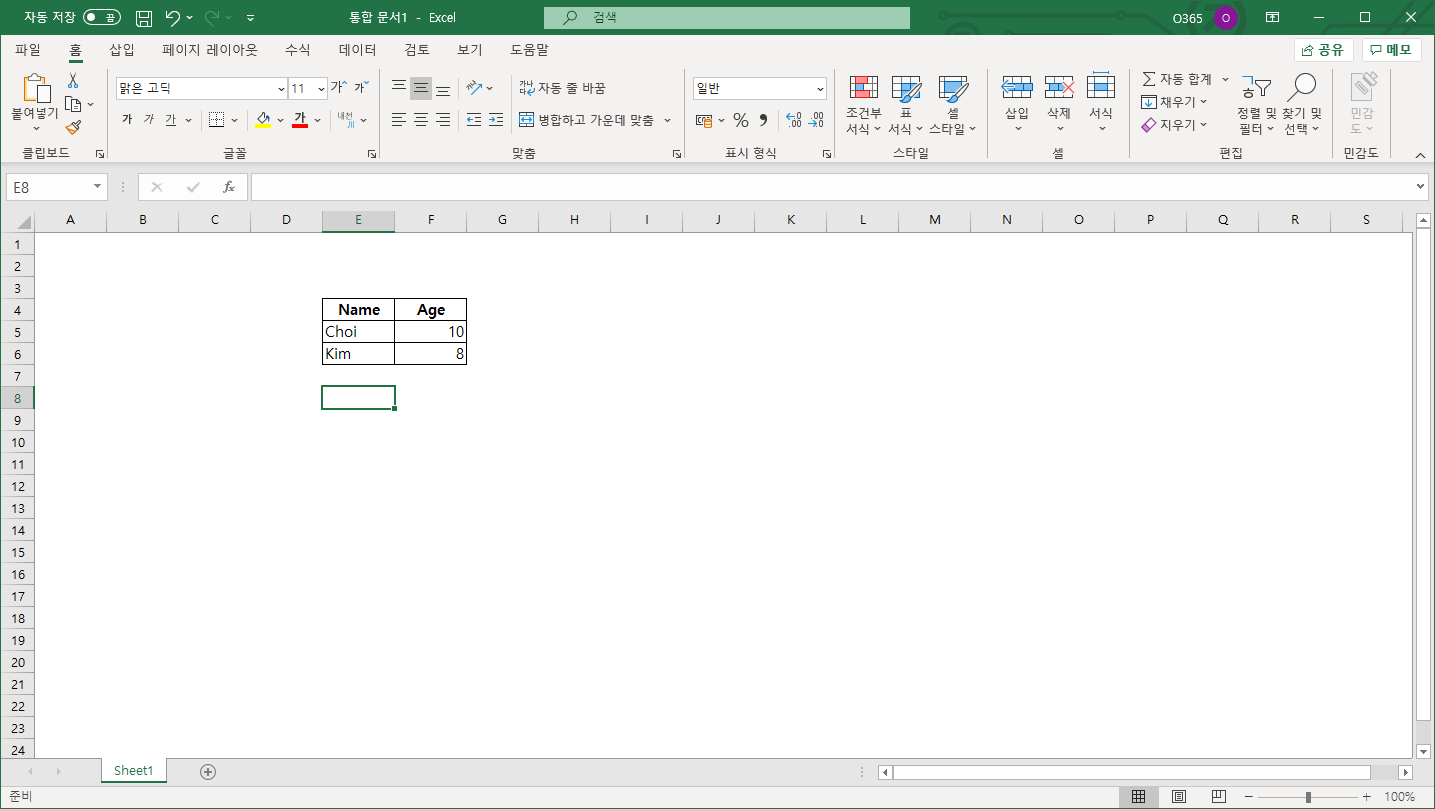Open the number format dropdown (일반)
Image resolution: width=1435 pixels, height=809 pixels.
coord(821,89)
